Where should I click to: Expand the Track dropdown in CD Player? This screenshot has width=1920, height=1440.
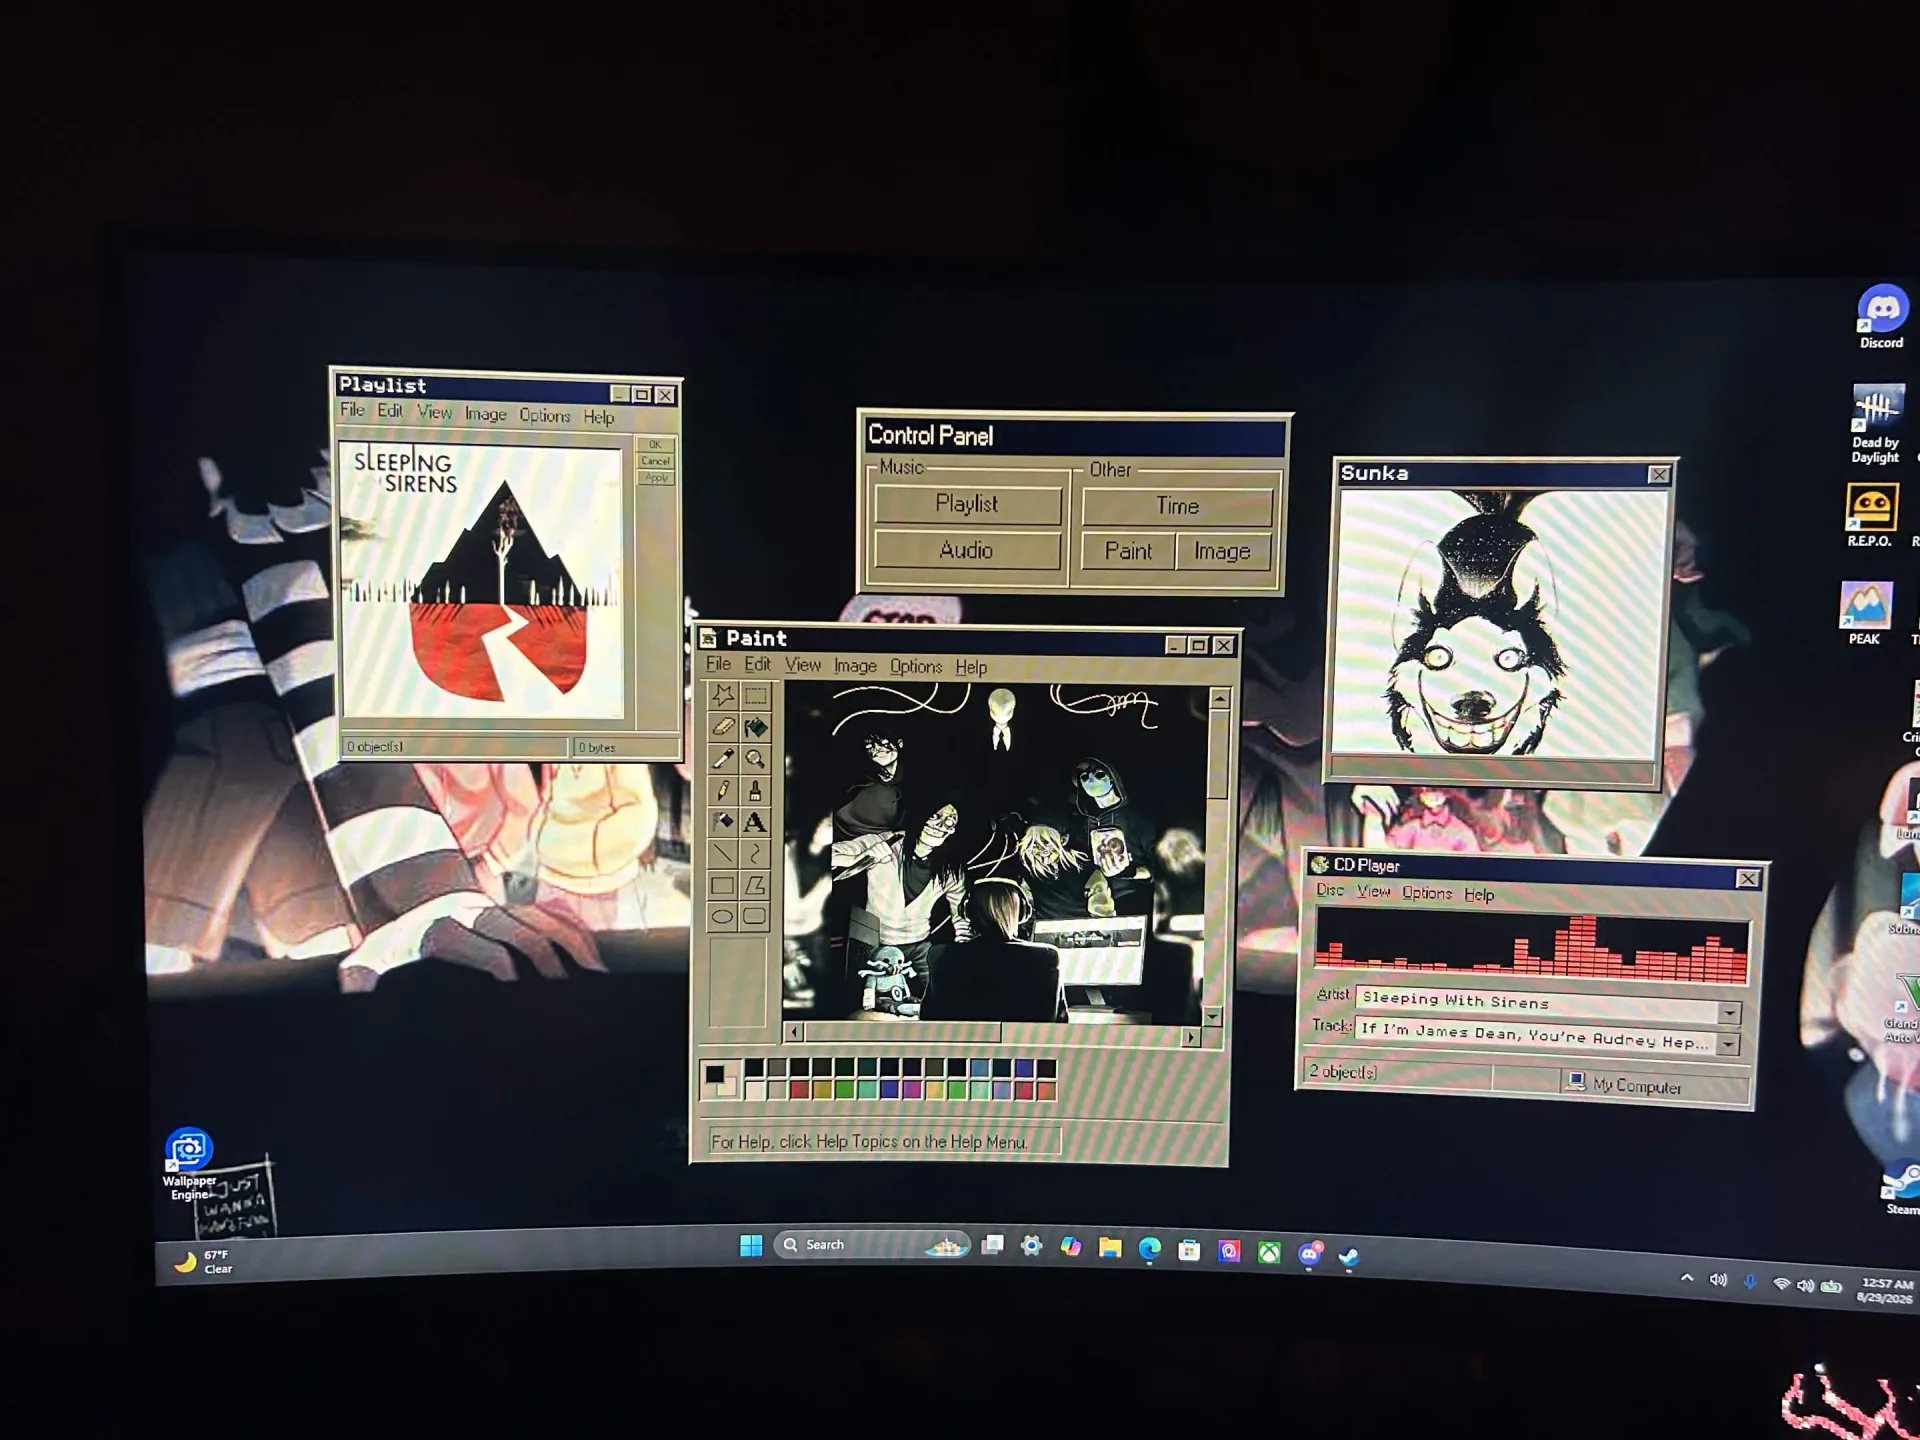pyautogui.click(x=1728, y=1045)
